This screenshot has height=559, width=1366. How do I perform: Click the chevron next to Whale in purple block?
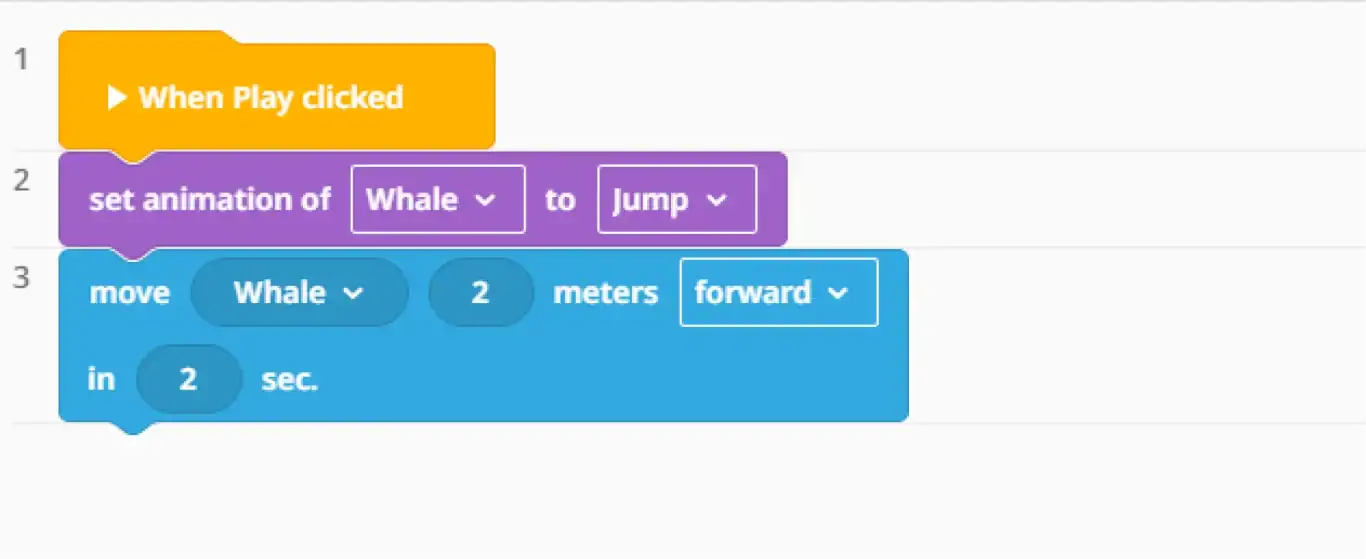tap(484, 200)
